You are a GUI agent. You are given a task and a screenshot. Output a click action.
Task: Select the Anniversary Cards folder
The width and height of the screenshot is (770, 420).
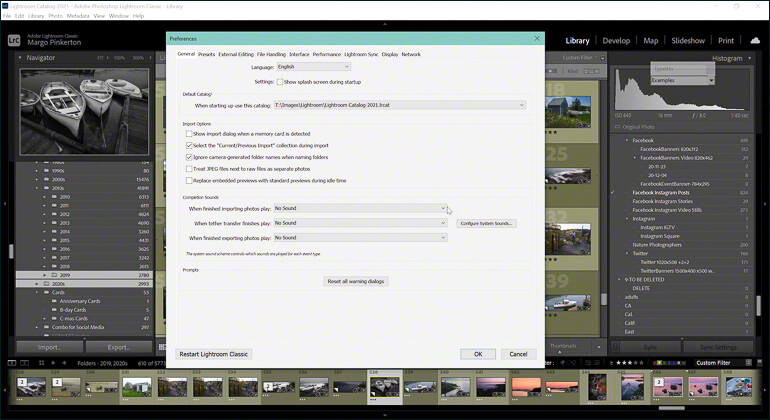click(80, 301)
